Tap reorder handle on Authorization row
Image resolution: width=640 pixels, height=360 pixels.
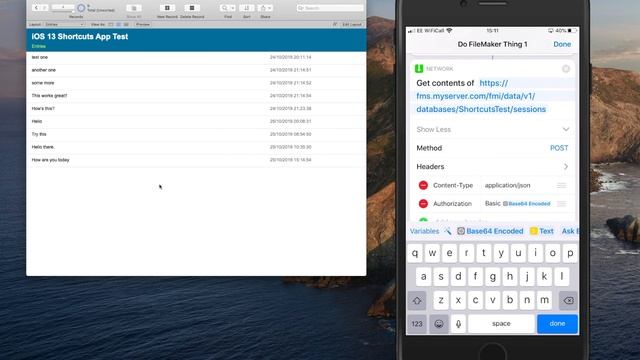(562, 203)
